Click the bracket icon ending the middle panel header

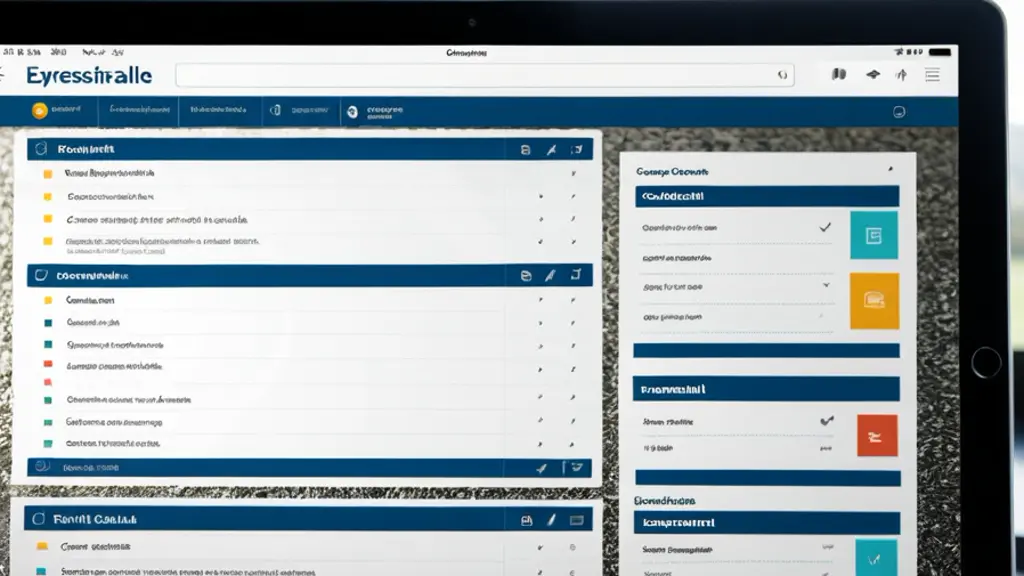(575, 275)
